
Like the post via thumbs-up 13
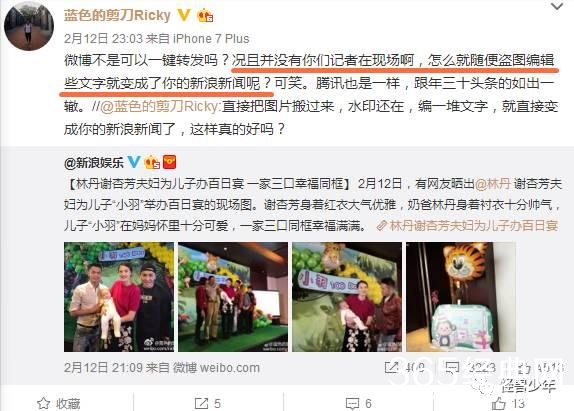508,403
